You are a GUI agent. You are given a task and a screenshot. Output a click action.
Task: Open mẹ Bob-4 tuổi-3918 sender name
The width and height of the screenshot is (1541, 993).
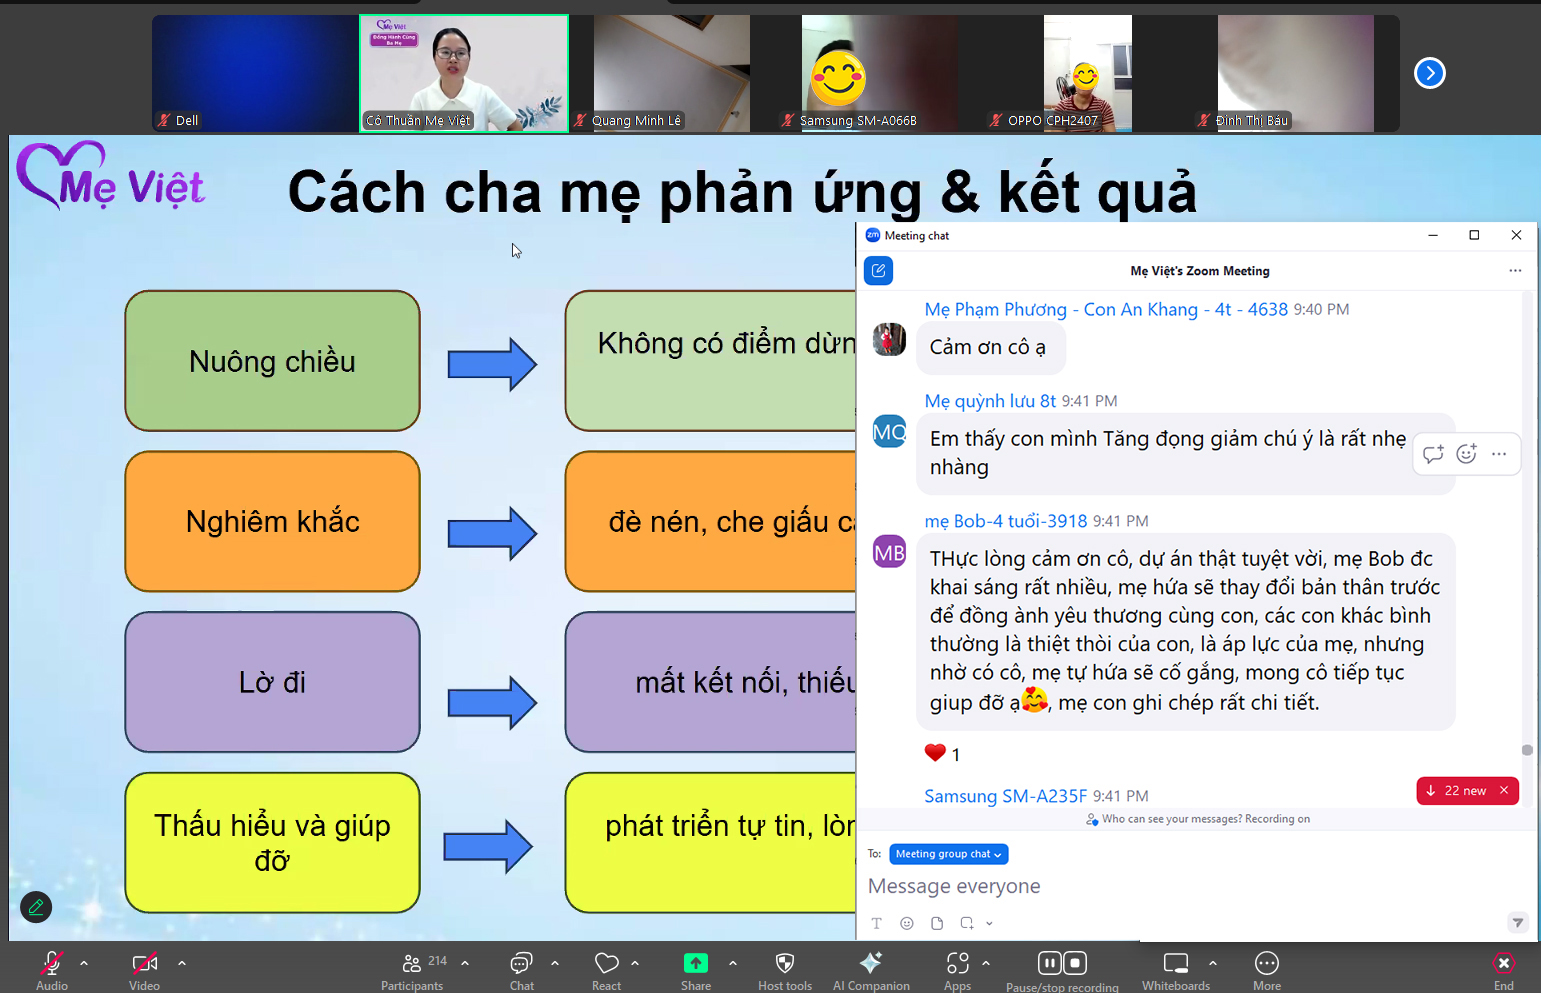click(x=1005, y=521)
